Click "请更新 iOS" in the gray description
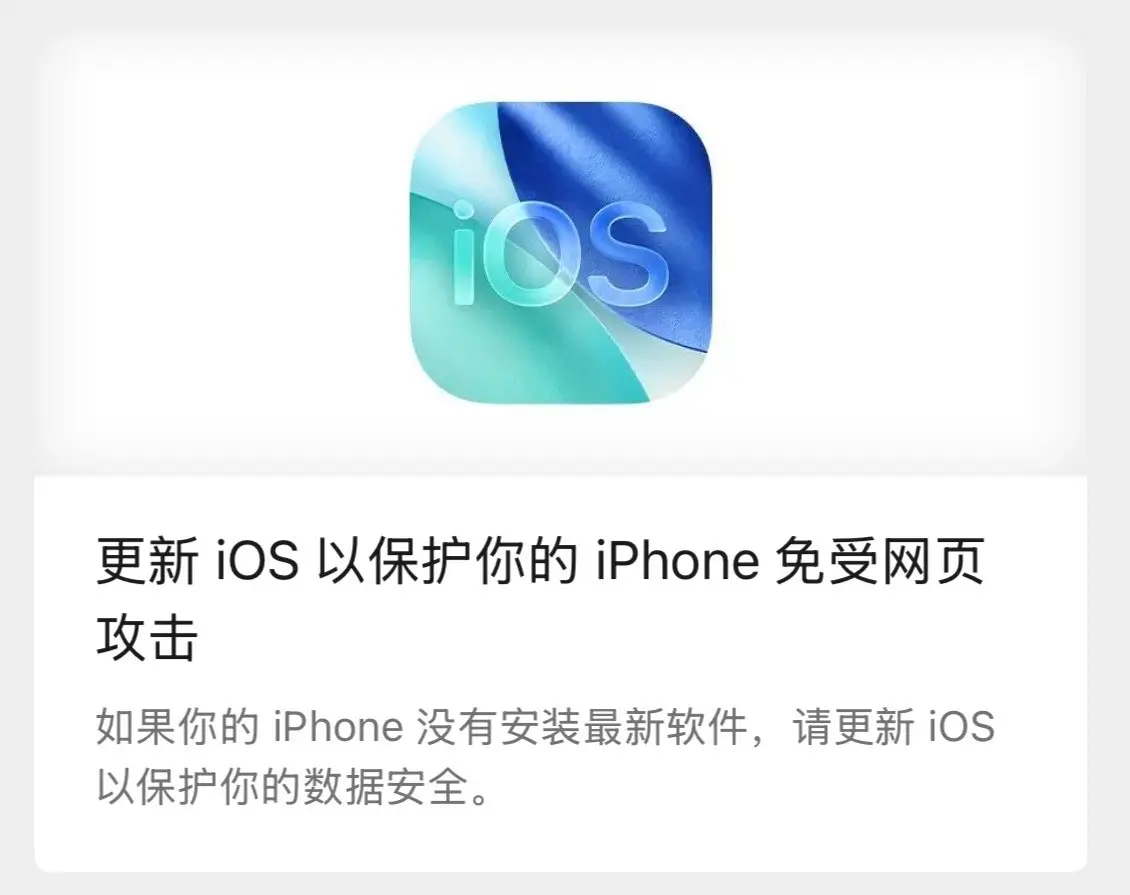This screenshot has height=895, width=1130. [x=894, y=726]
